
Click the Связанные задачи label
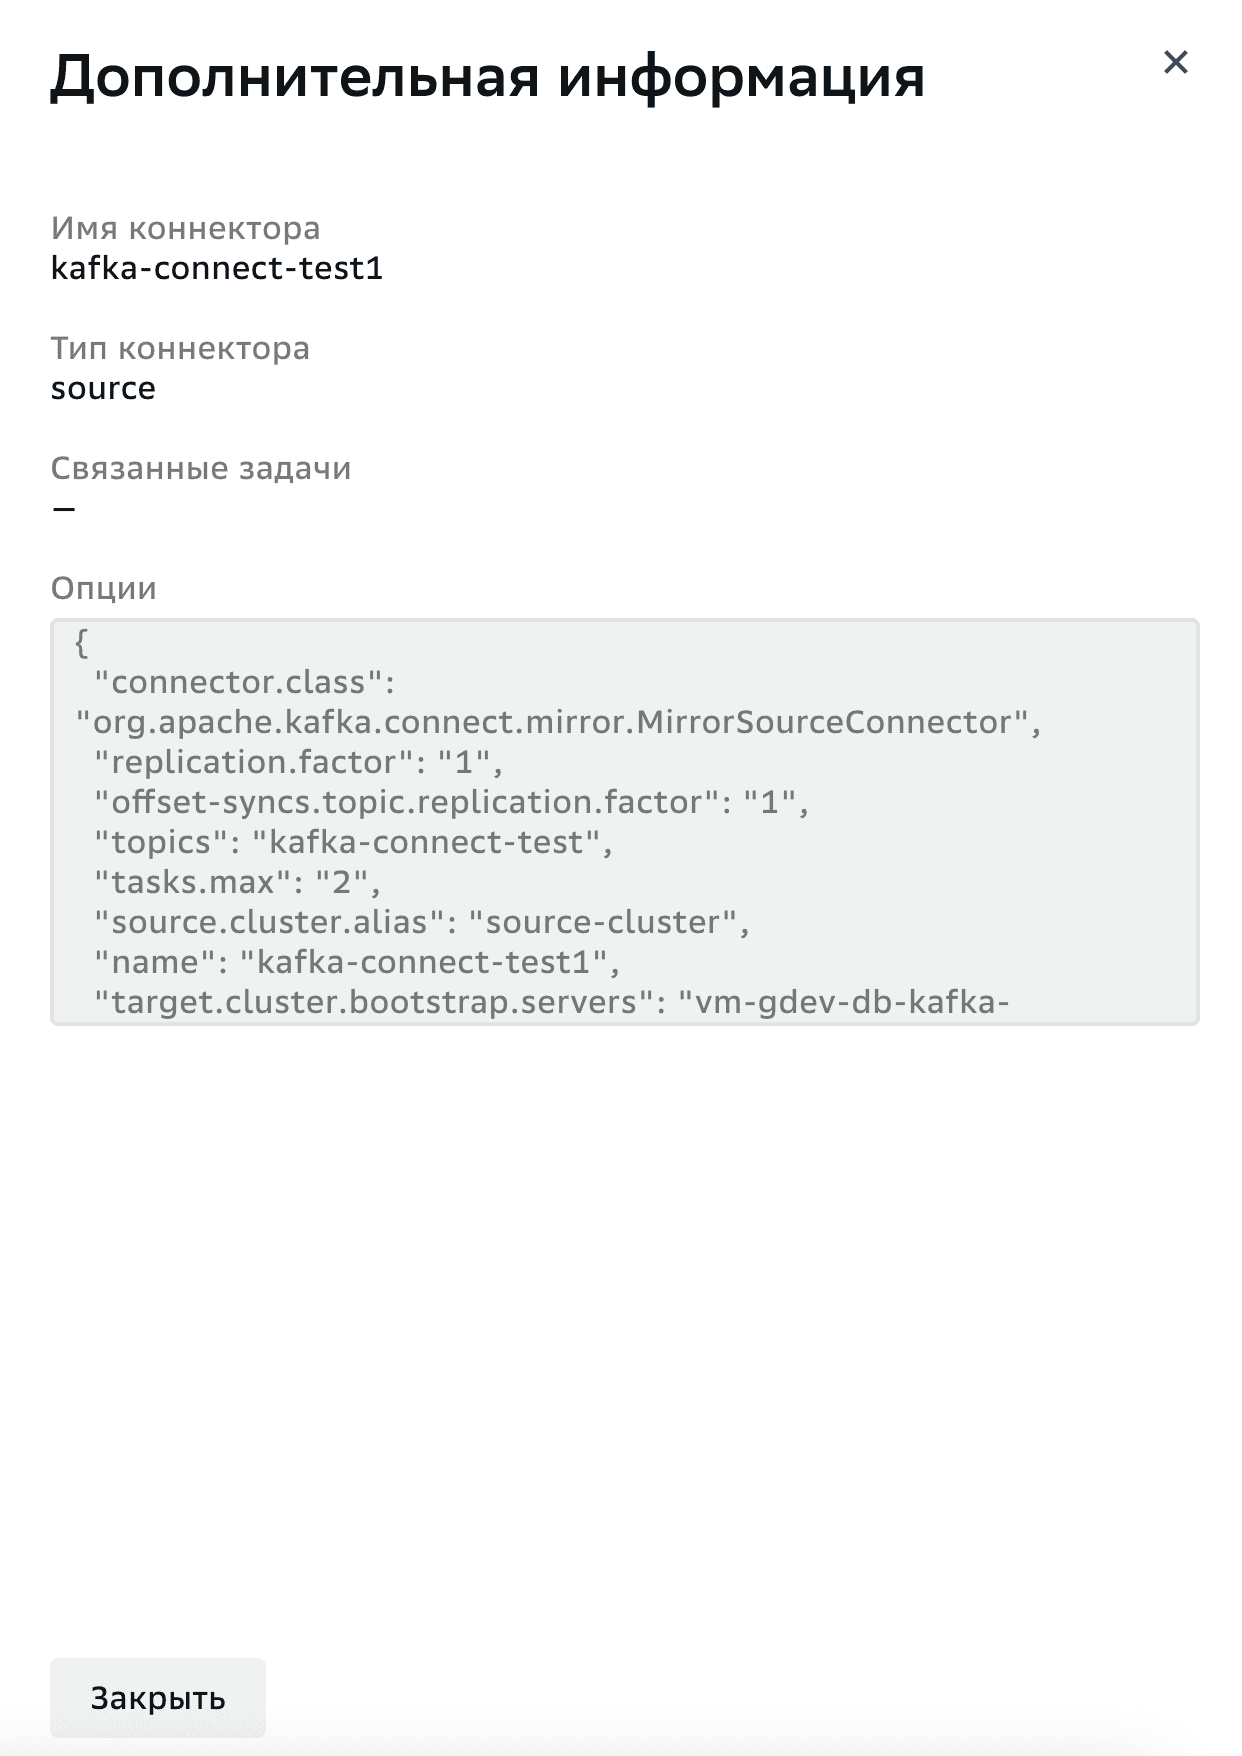(x=201, y=469)
